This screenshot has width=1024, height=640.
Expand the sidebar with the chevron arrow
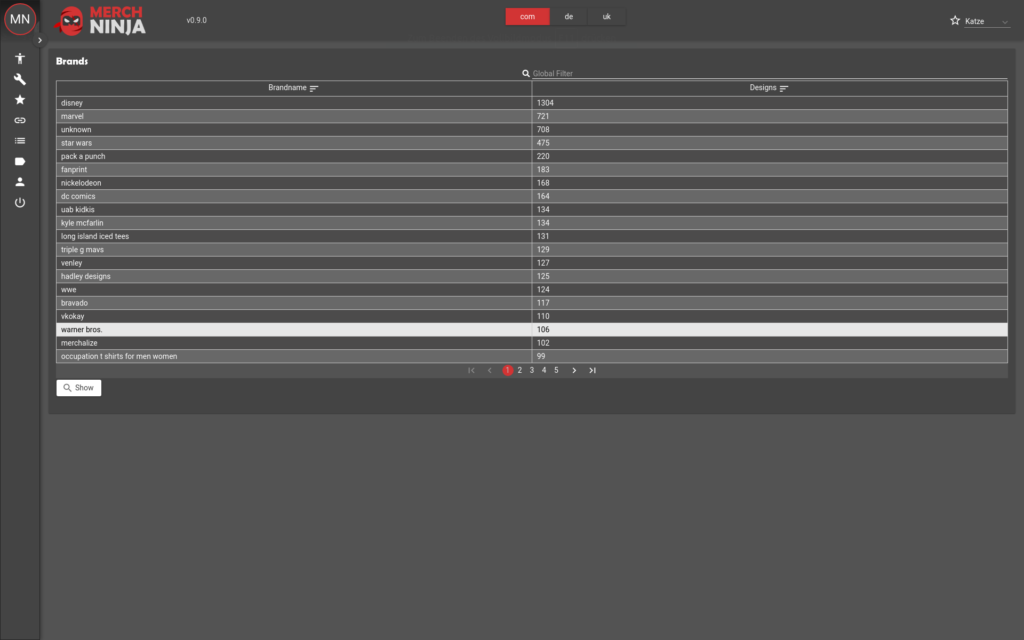coord(40,40)
